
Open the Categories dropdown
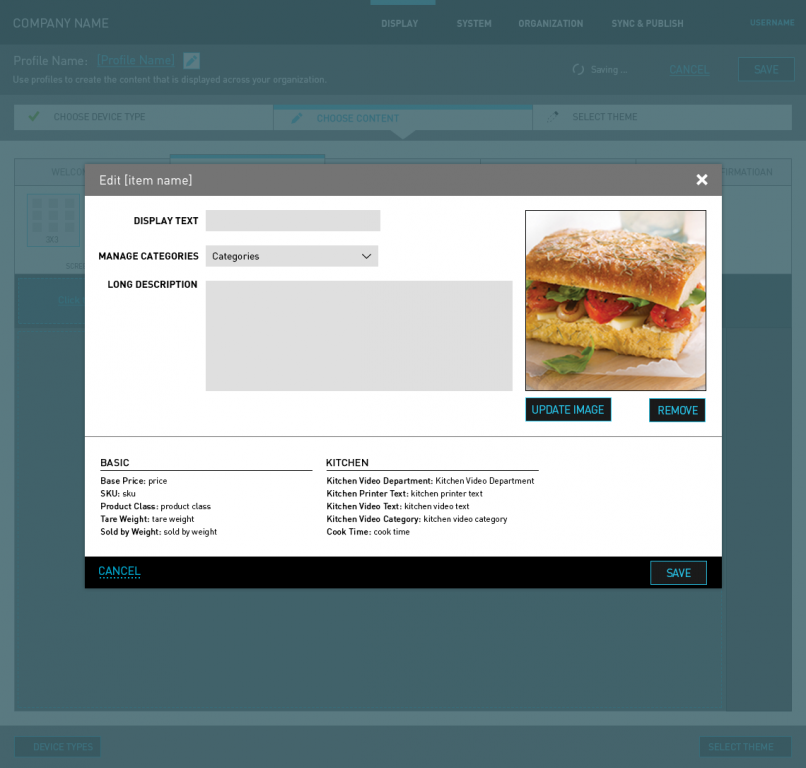tap(291, 256)
